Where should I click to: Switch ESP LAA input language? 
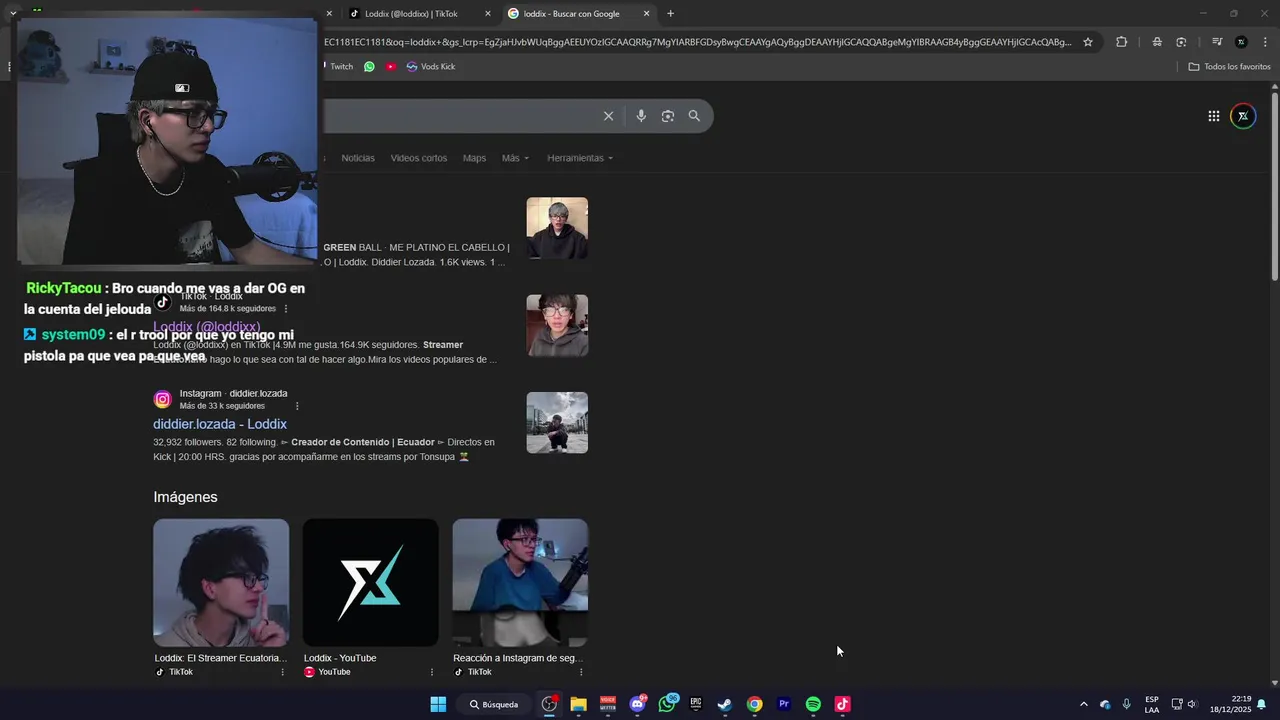pyautogui.click(x=1152, y=704)
